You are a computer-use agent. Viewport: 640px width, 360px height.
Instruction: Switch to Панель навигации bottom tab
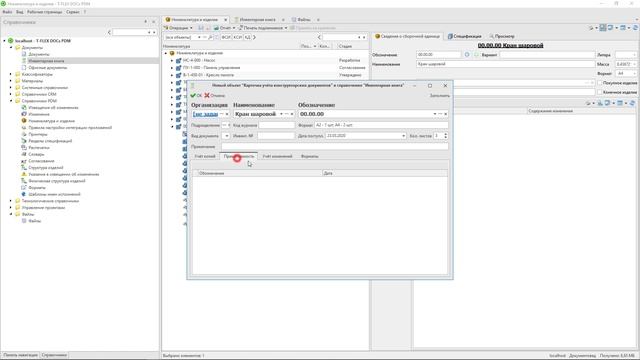click(x=20, y=355)
